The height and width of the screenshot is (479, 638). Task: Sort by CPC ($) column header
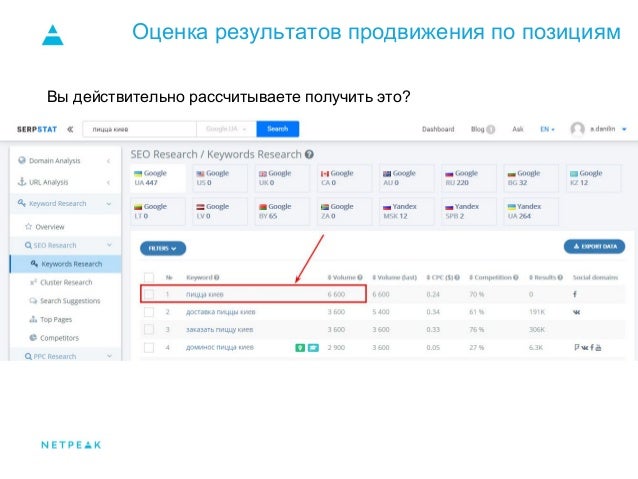point(443,278)
